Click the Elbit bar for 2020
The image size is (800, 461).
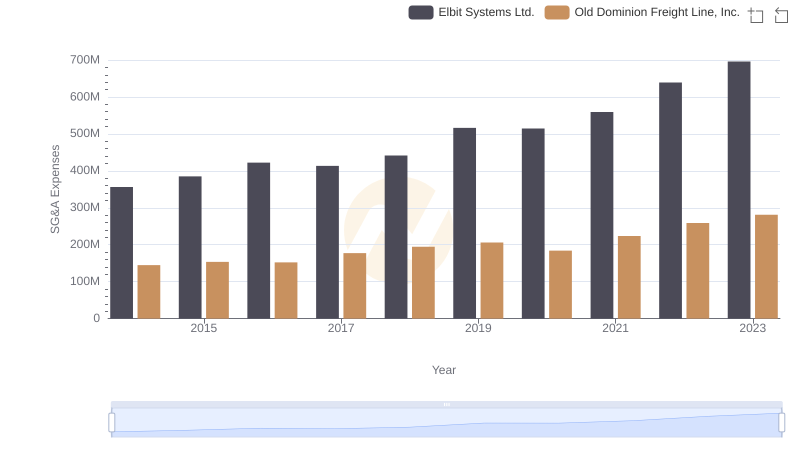(x=533, y=223)
